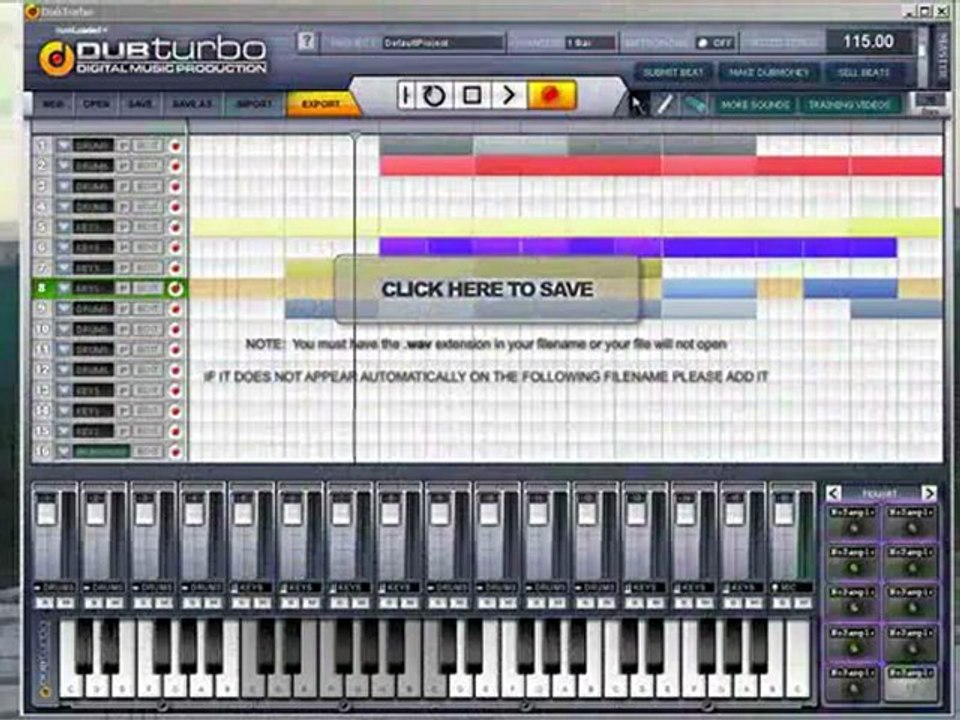Select the pointer arrow tool
Image resolution: width=960 pixels, height=720 pixels.
(x=637, y=105)
